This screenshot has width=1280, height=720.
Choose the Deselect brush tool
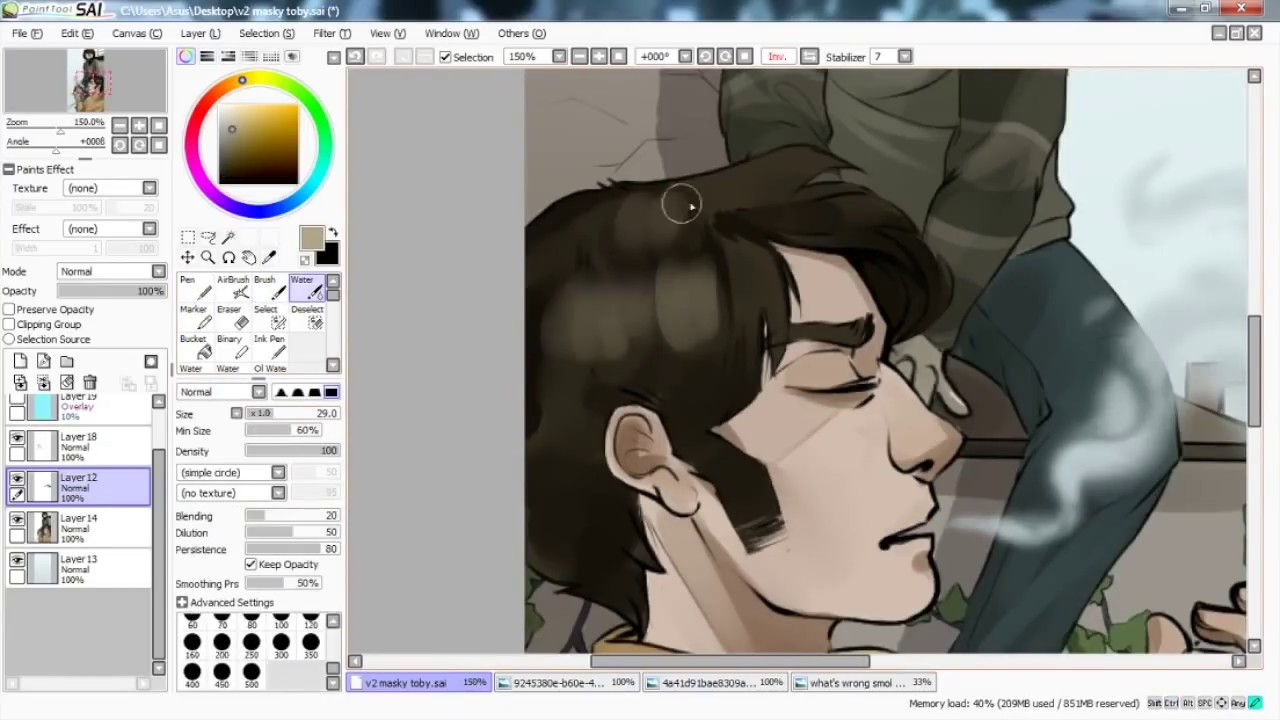pos(307,317)
